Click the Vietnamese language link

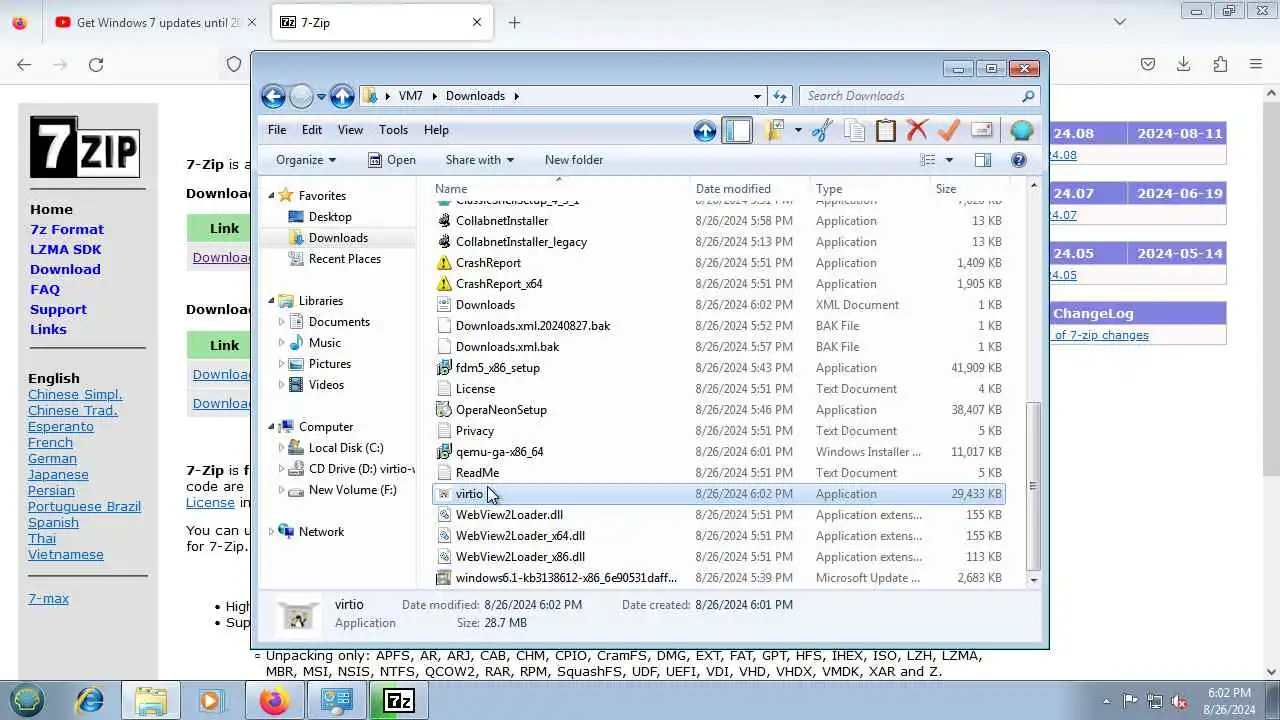66,555
